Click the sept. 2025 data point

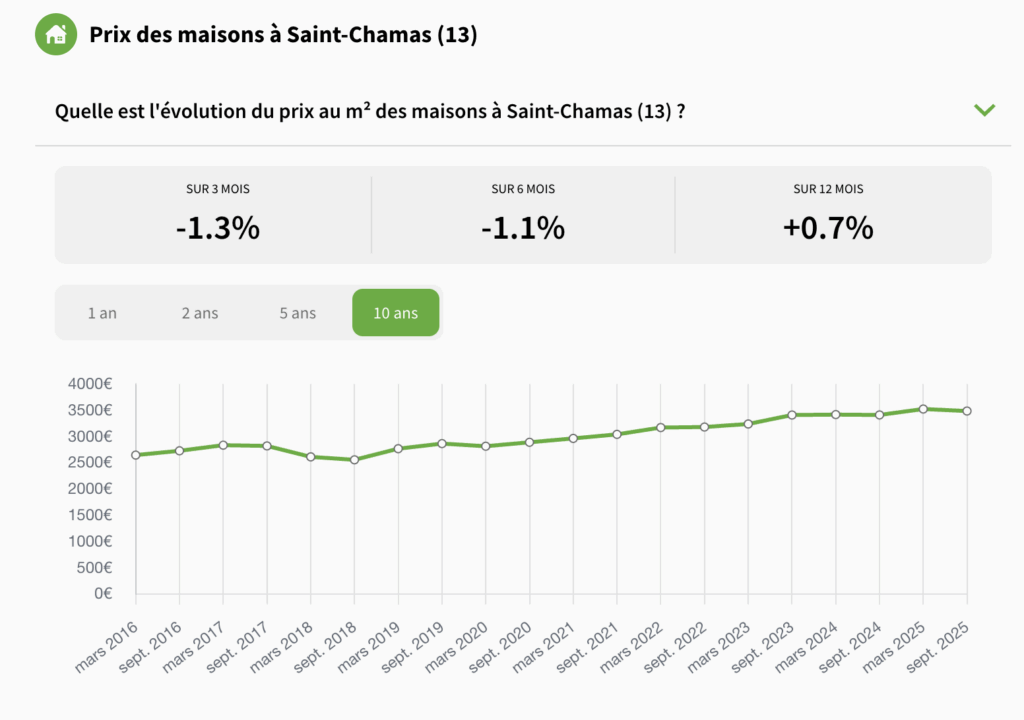point(967,411)
